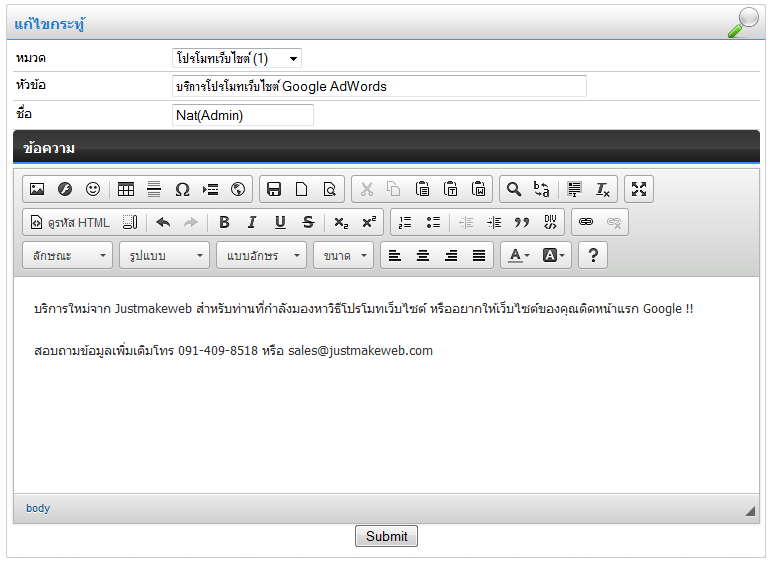Viewport: 773px width, 566px height.
Task: Switch to ดูรหัส HTML source view
Action: [70, 222]
